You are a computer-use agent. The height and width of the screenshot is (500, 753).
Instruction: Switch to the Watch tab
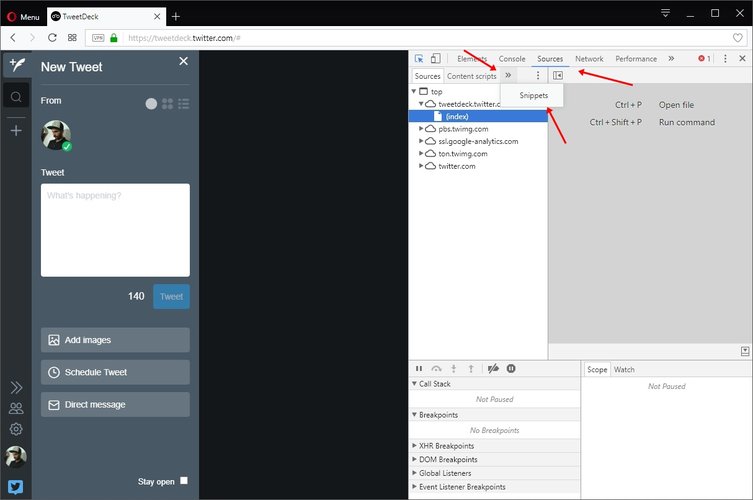click(624, 369)
